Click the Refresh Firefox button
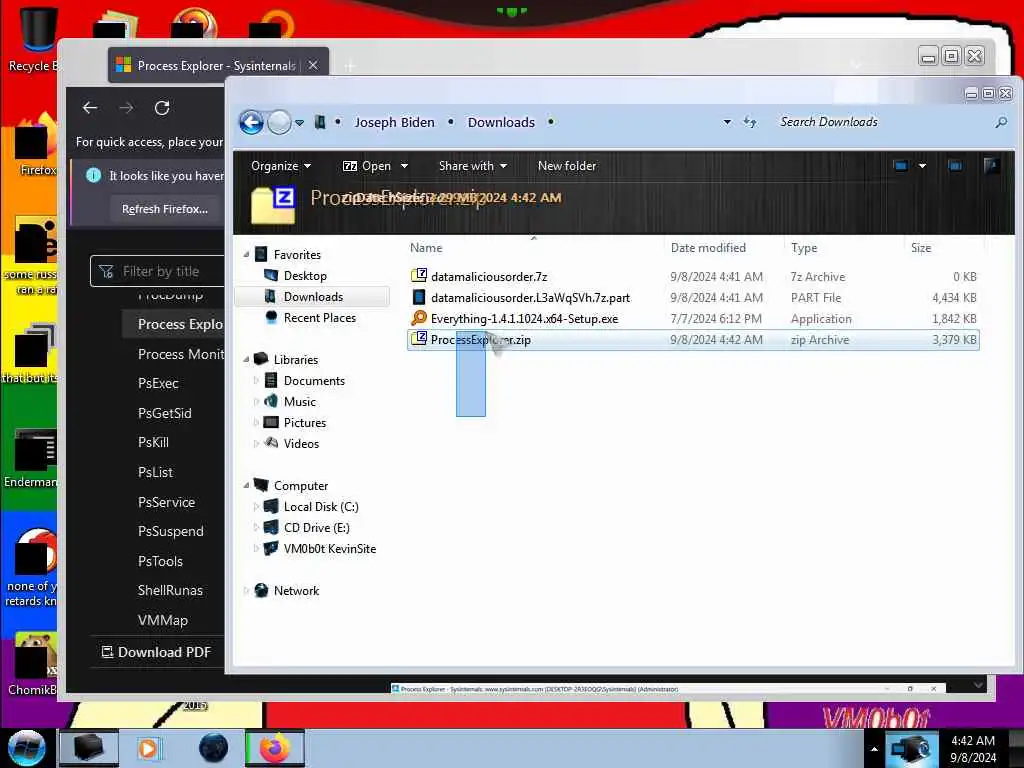1024x768 pixels. 166,209
